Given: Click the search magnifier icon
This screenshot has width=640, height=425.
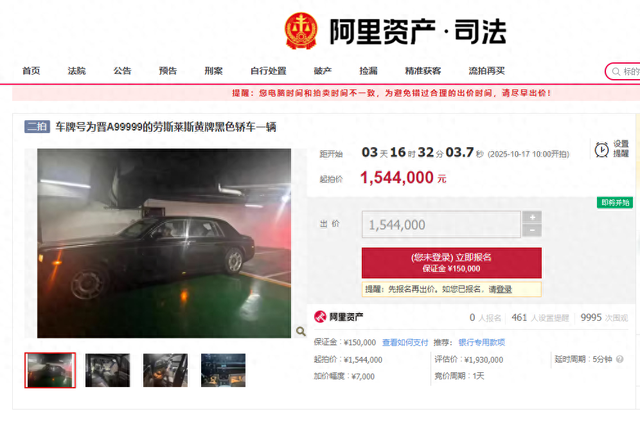Looking at the screenshot, I should click(616, 72).
